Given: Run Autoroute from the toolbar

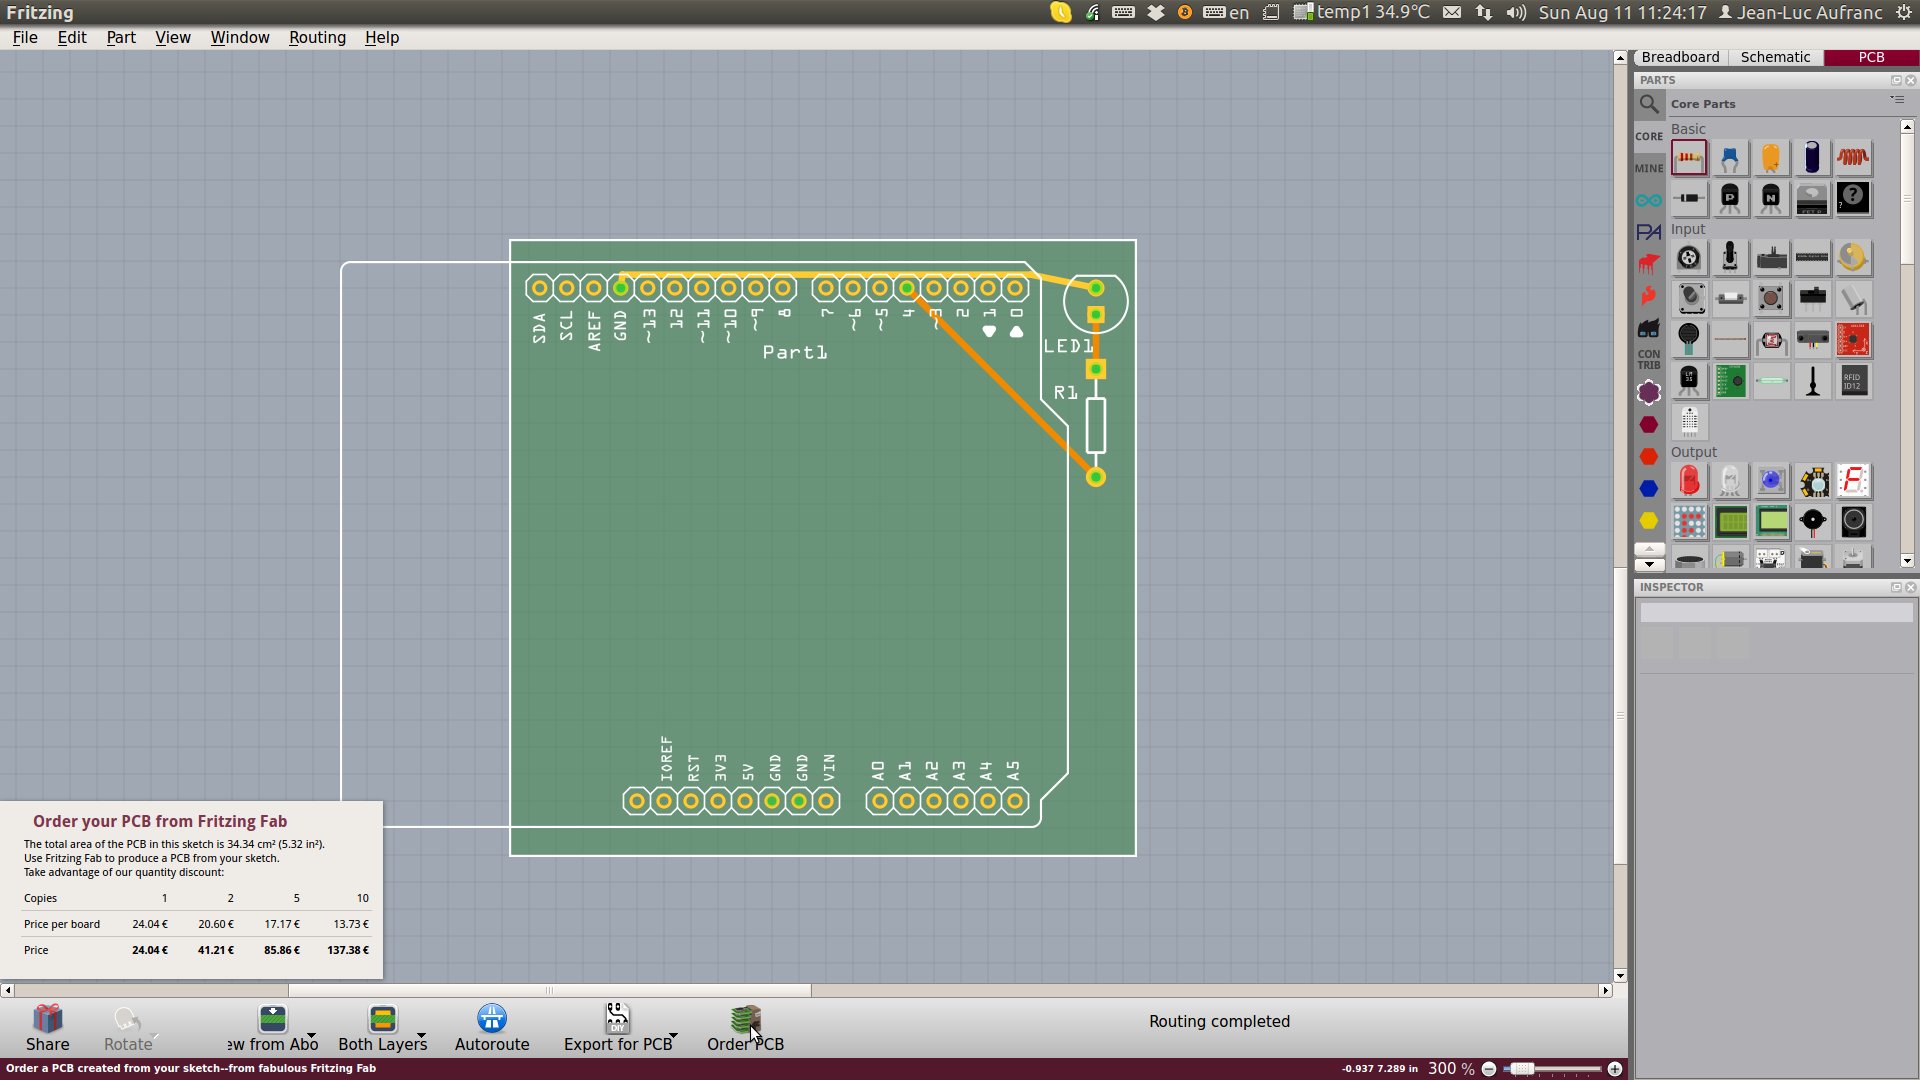Looking at the screenshot, I should click(x=492, y=1028).
